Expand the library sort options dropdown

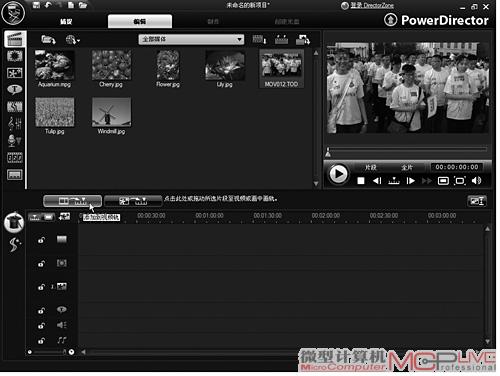(x=259, y=40)
